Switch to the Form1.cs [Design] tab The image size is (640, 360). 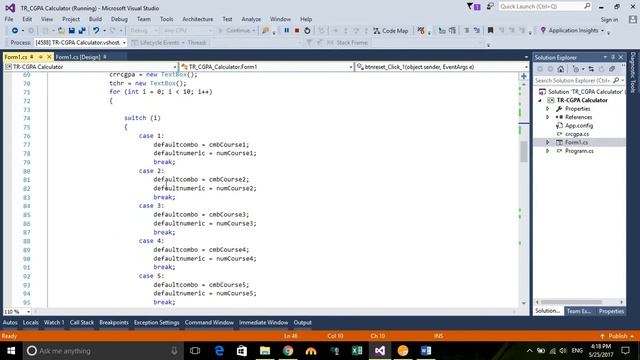78,57
